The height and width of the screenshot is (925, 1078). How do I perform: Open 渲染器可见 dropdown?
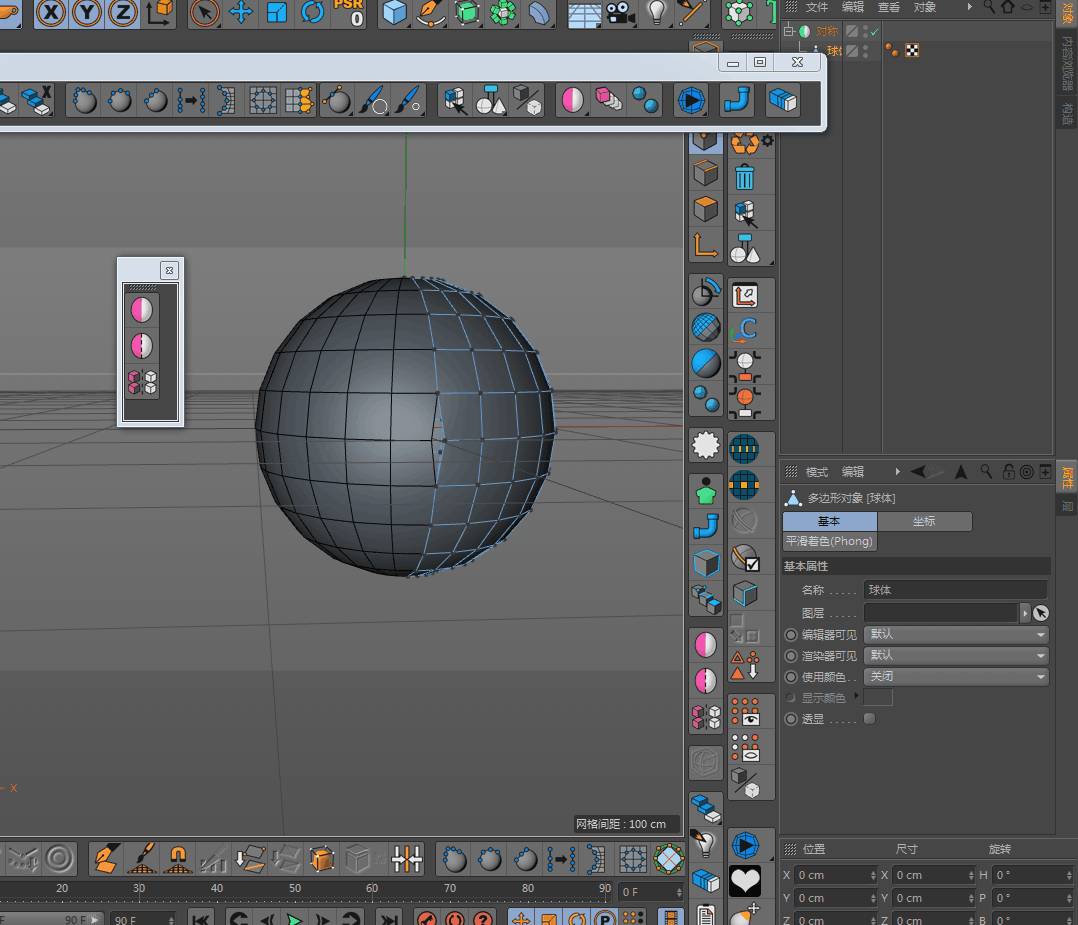click(956, 656)
